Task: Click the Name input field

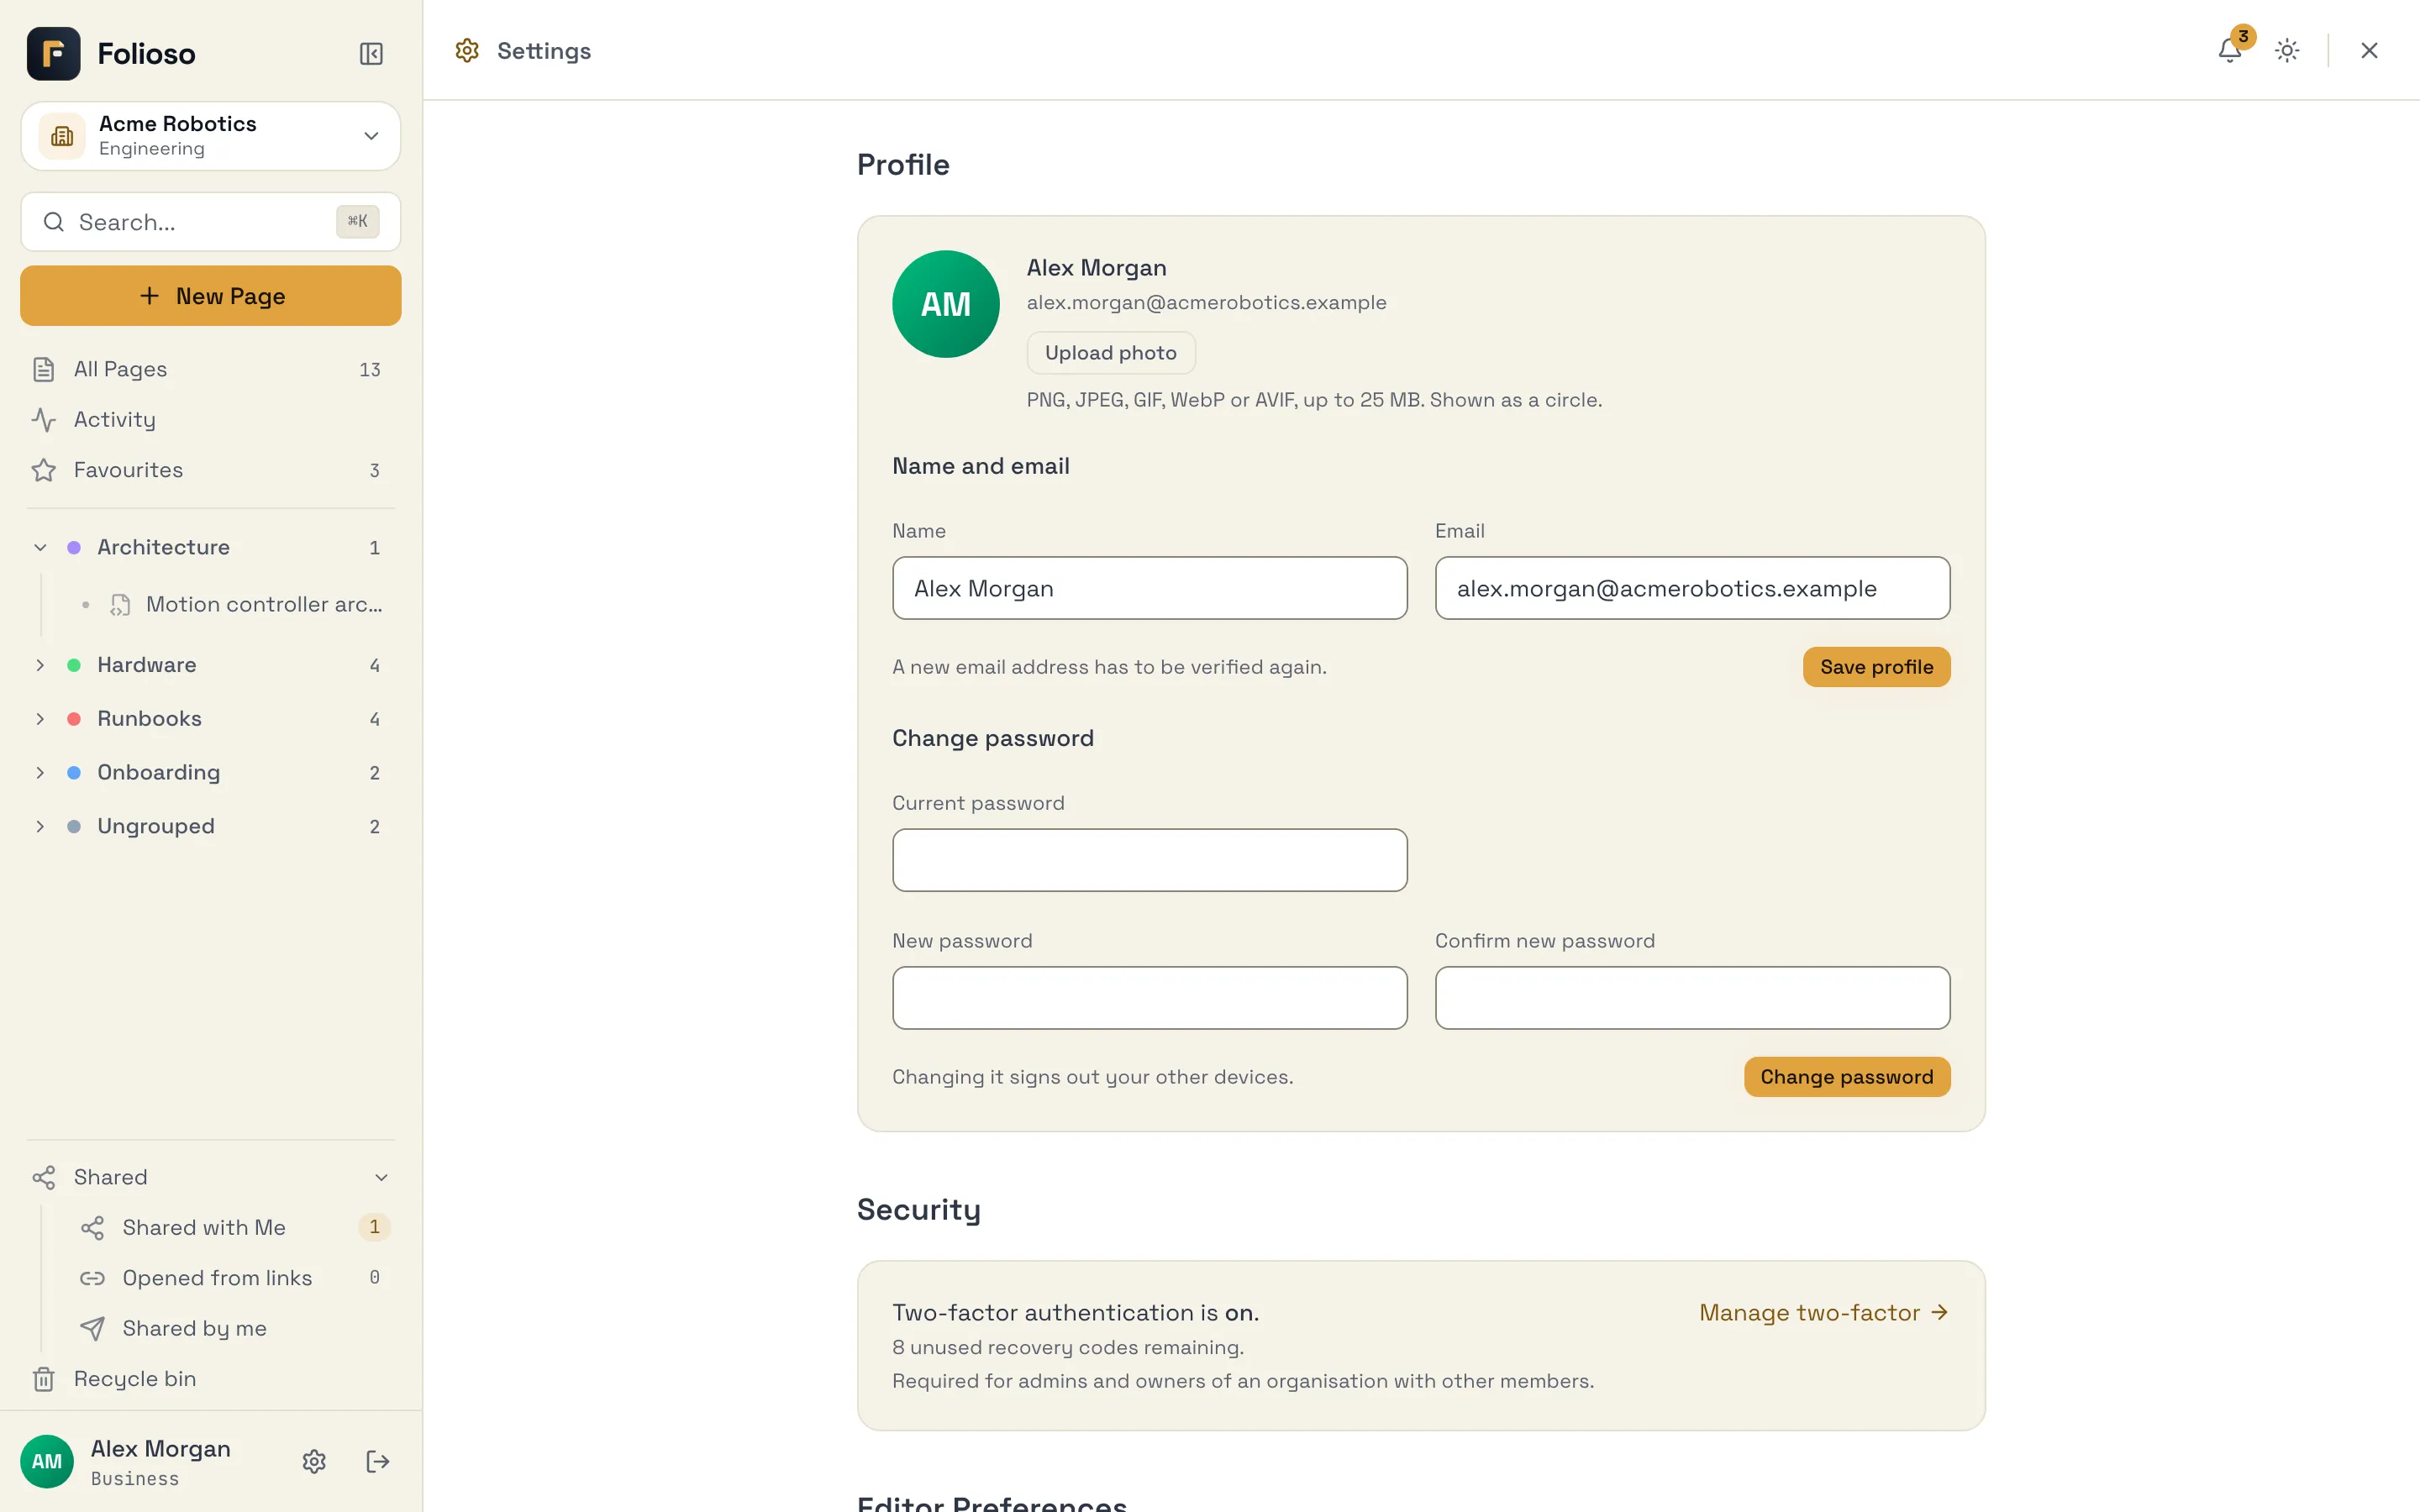Action: pyautogui.click(x=1149, y=588)
